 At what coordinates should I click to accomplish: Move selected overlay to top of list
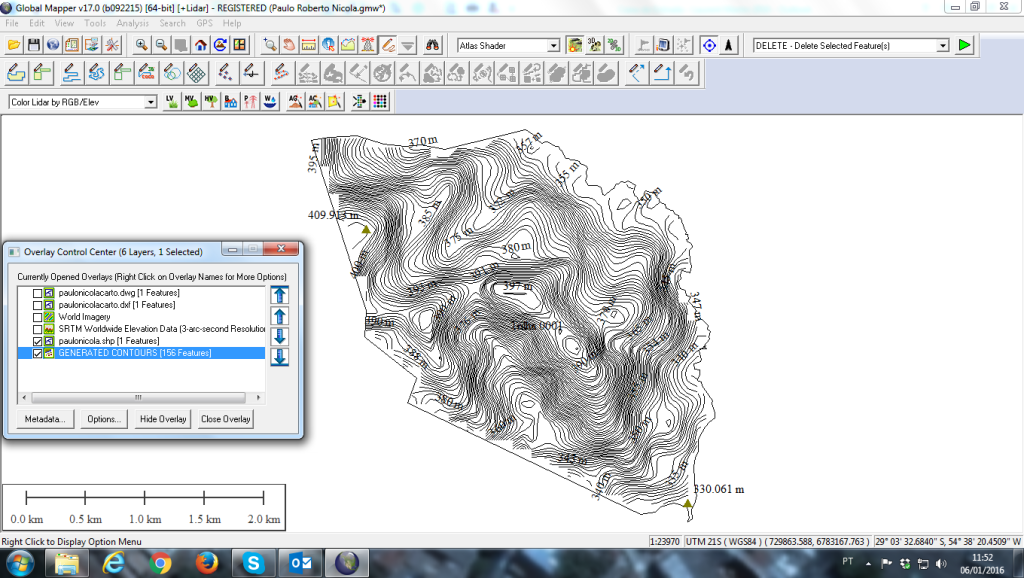pyautogui.click(x=280, y=294)
